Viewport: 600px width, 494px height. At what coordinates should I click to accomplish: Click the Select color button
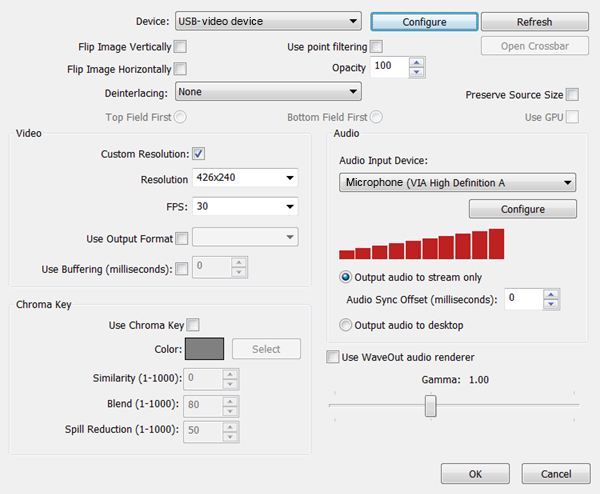[266, 349]
